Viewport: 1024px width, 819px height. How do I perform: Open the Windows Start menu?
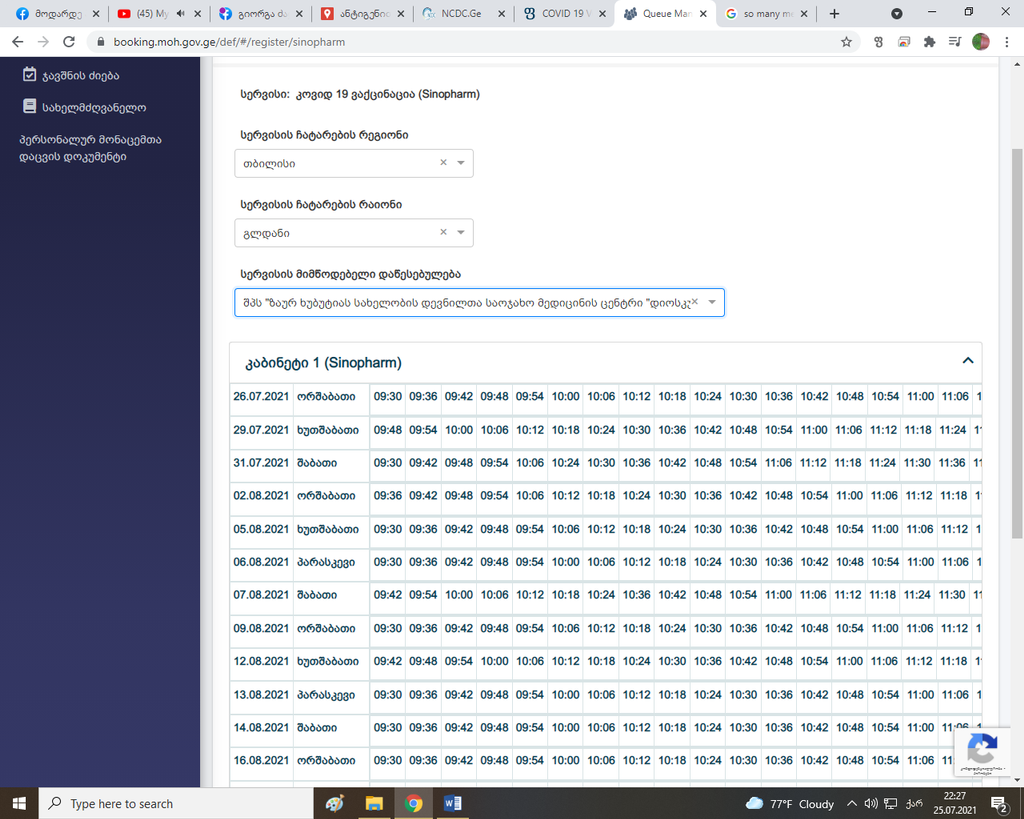tap(19, 803)
